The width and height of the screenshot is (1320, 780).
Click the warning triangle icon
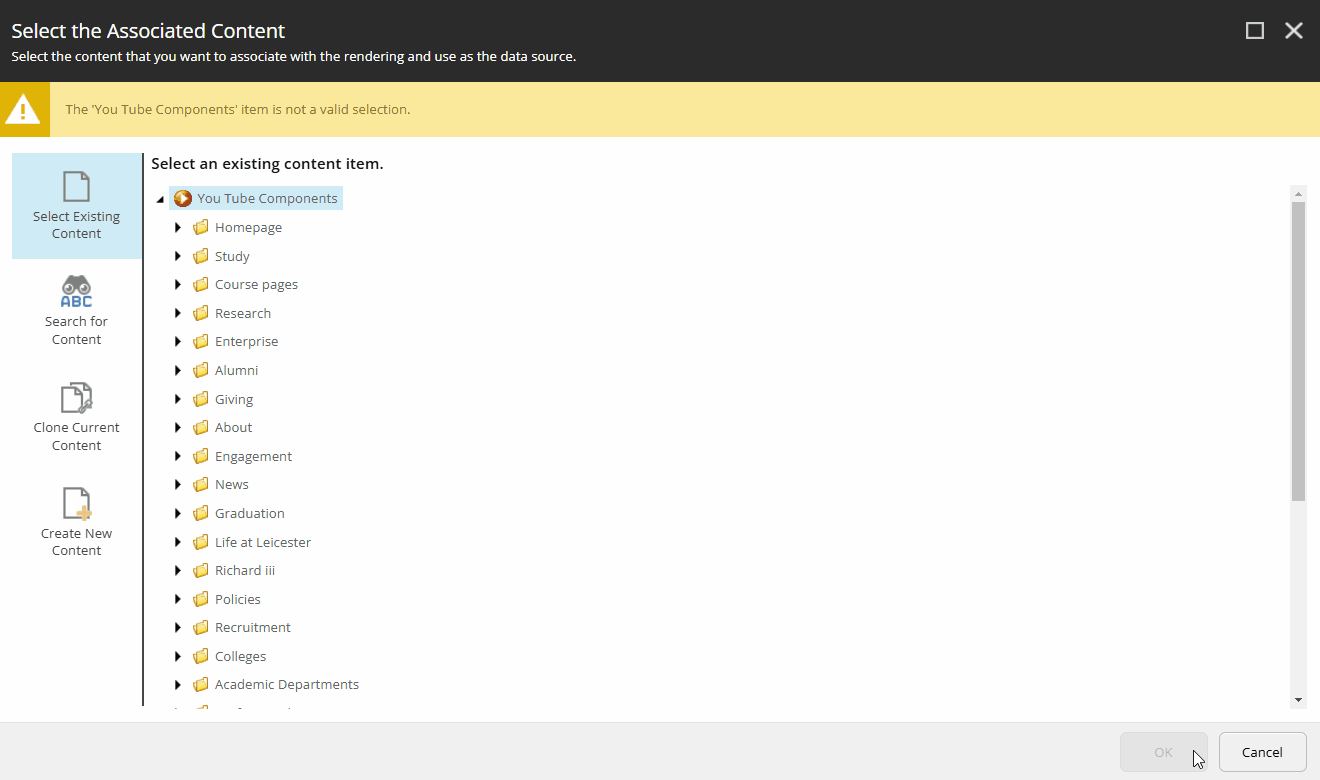24,108
